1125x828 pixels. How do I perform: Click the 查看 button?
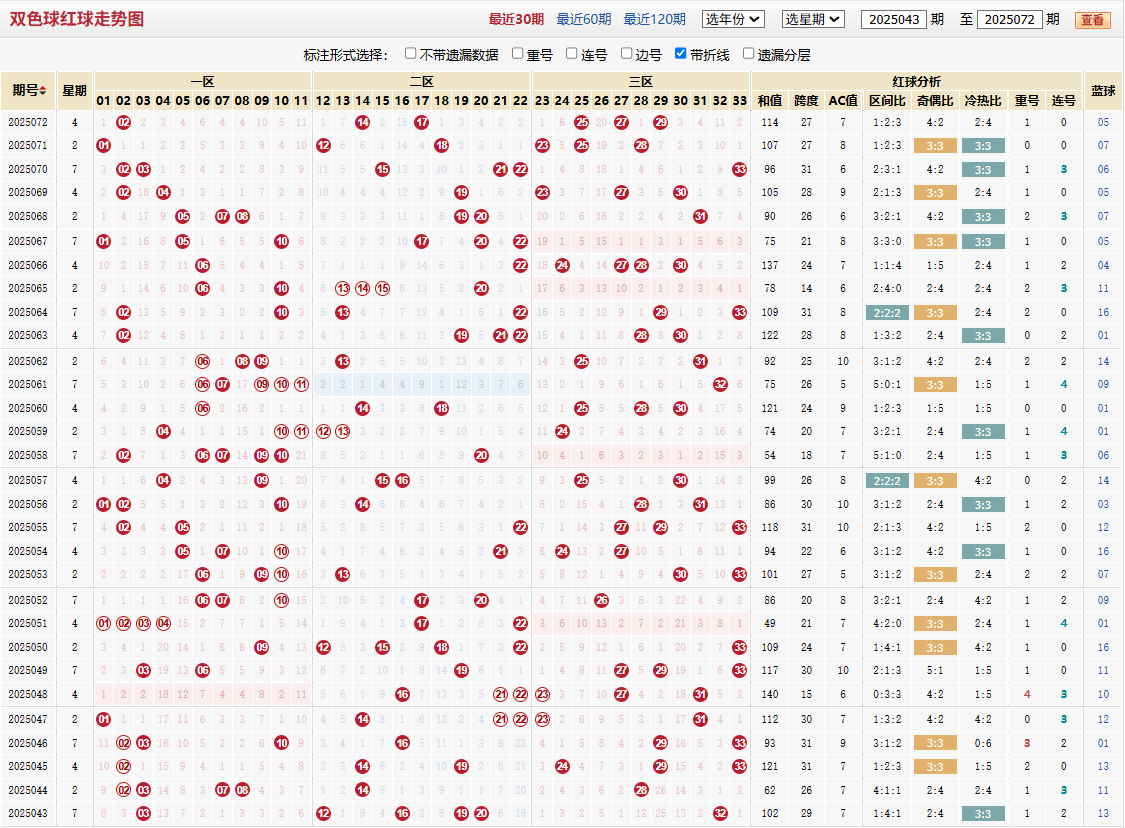(1092, 20)
